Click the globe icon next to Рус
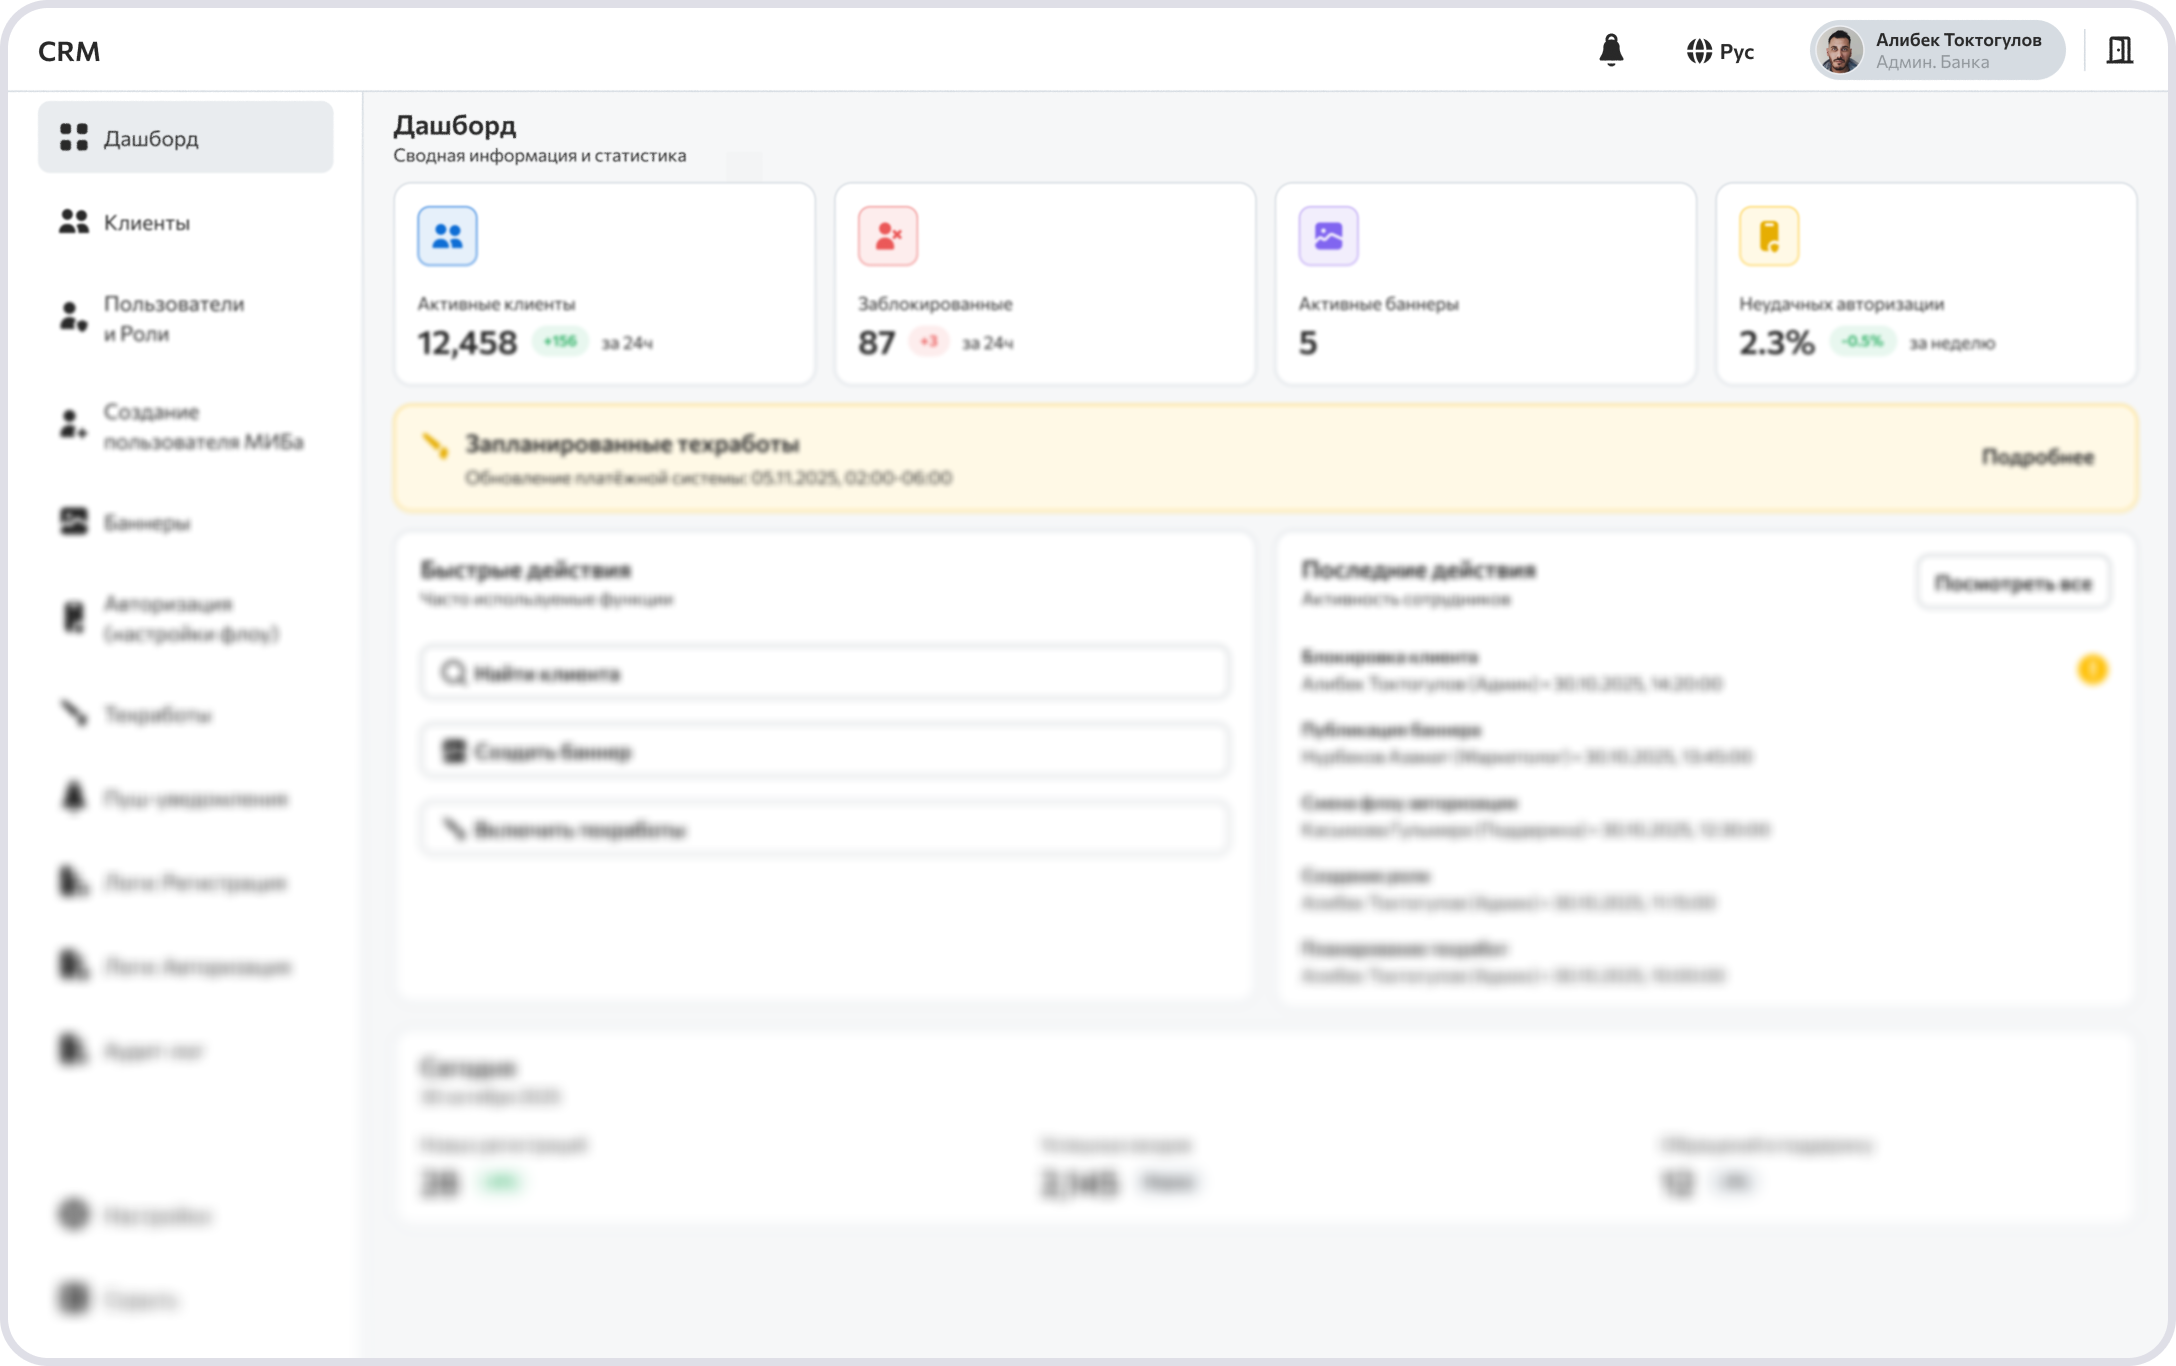Screen dimensions: 2176x1366 tap(1701, 51)
